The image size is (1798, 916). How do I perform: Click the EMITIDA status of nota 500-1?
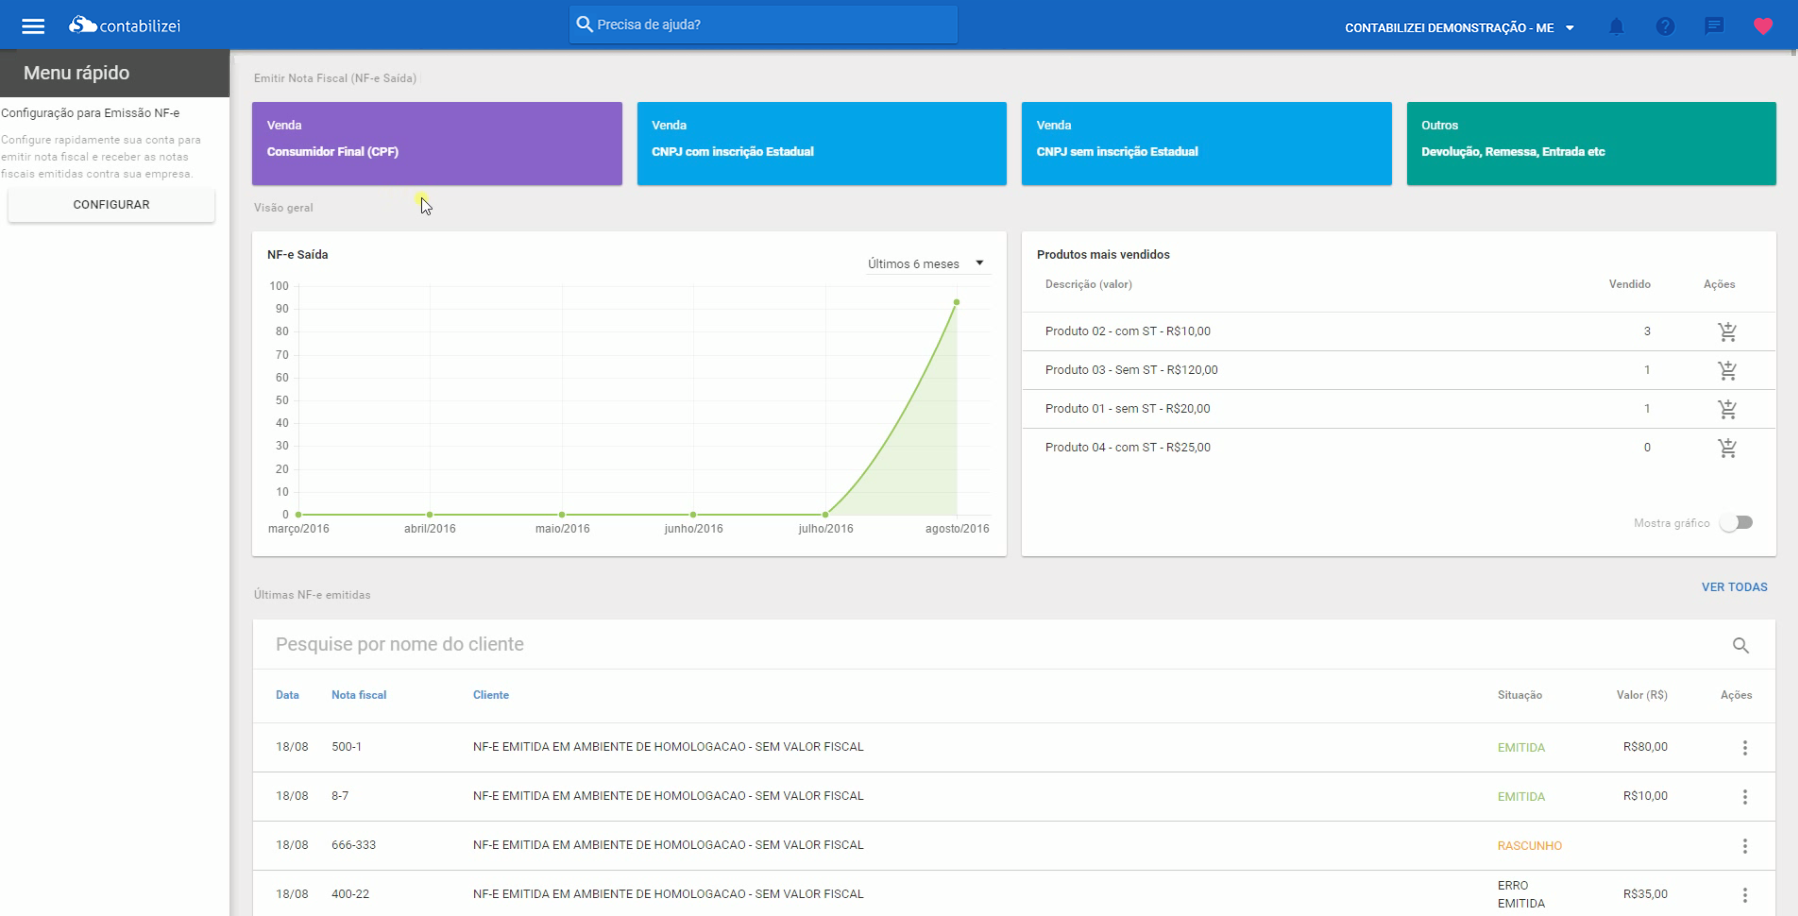point(1521,748)
